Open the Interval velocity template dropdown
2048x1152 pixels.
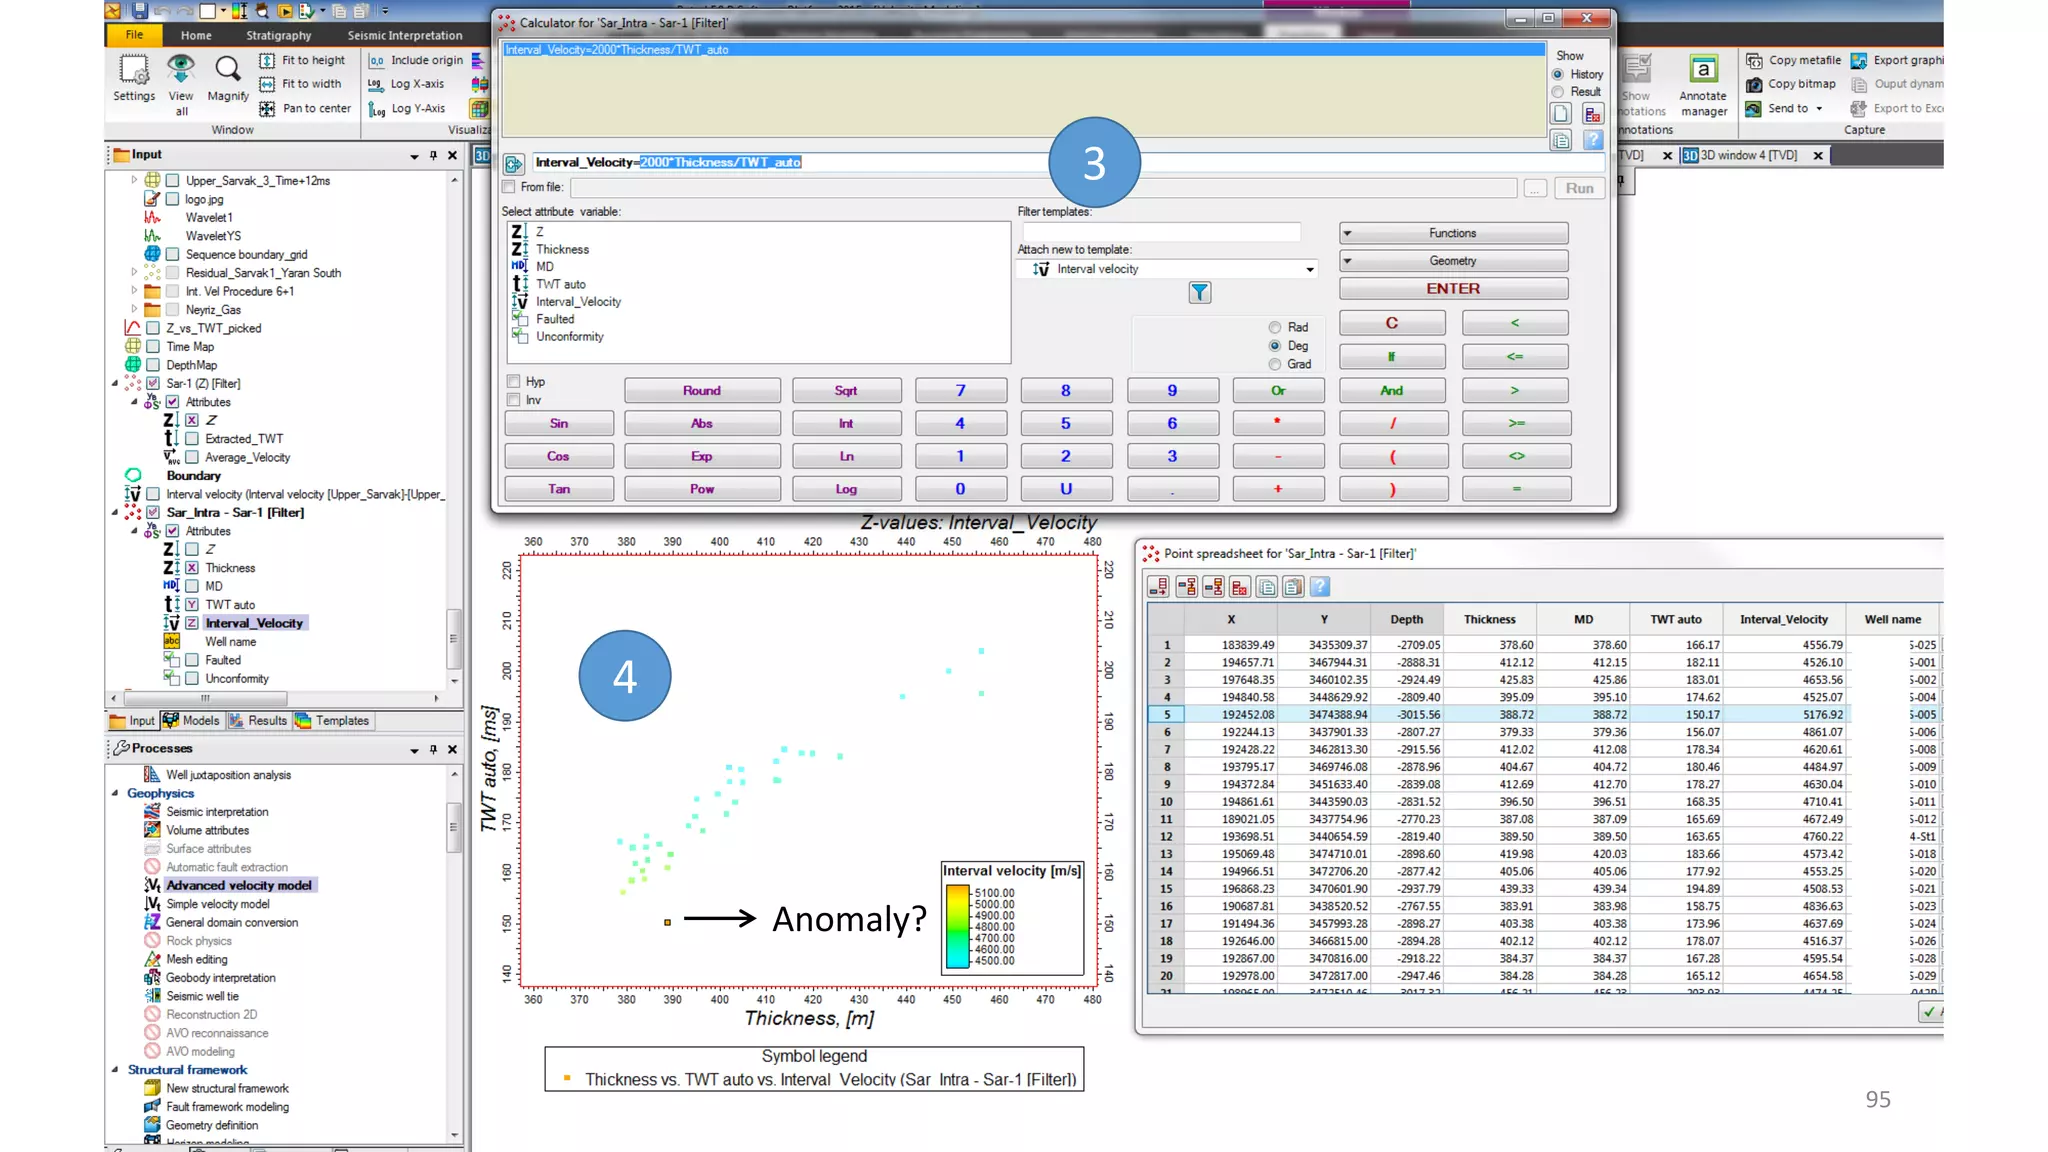pyautogui.click(x=1309, y=269)
